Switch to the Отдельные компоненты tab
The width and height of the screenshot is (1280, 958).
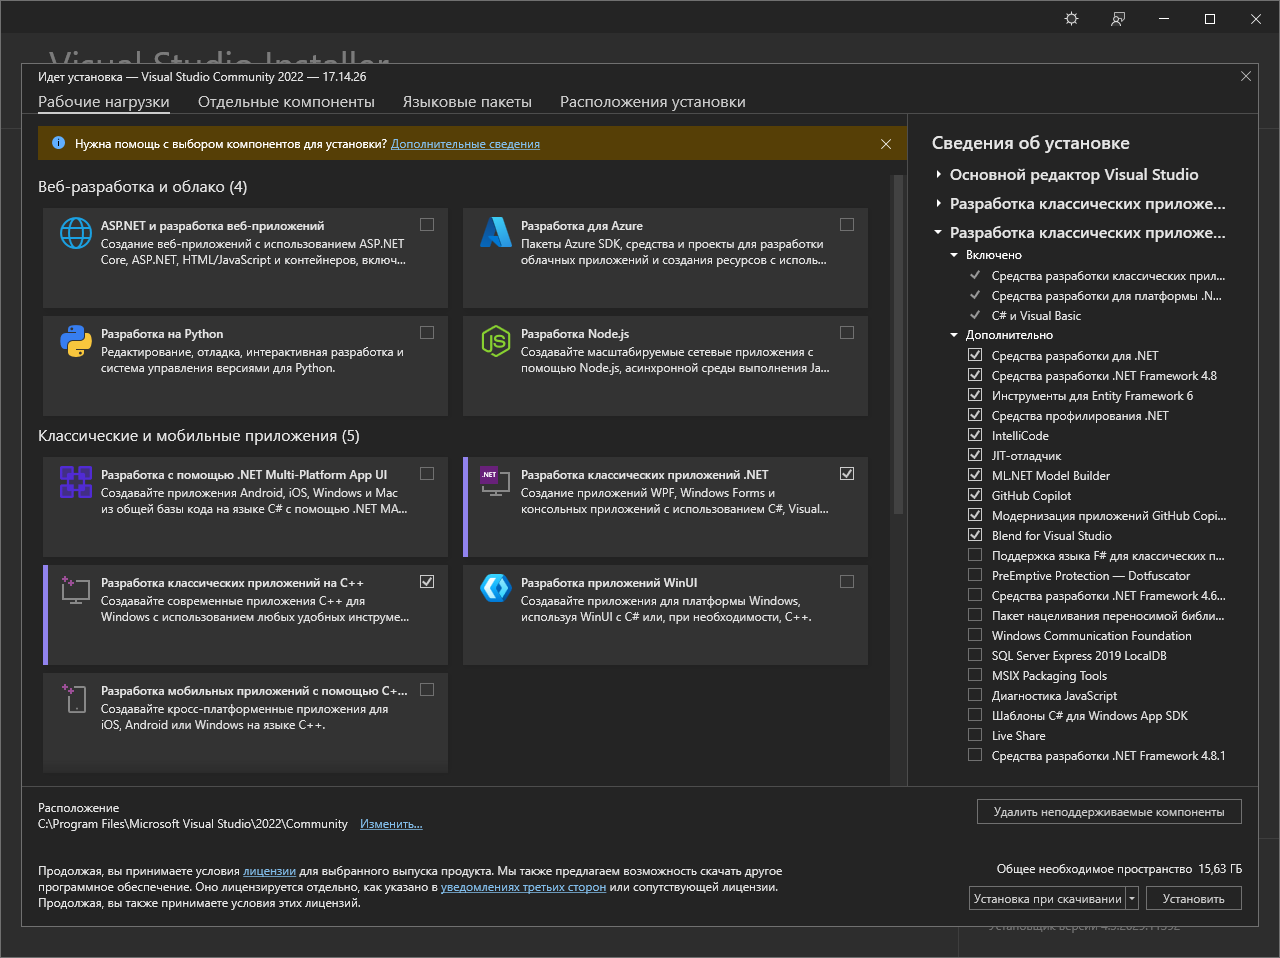[x=286, y=102]
